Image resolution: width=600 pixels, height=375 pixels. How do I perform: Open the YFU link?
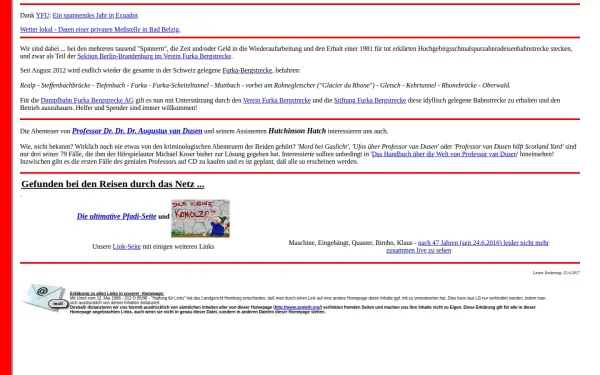(42, 15)
